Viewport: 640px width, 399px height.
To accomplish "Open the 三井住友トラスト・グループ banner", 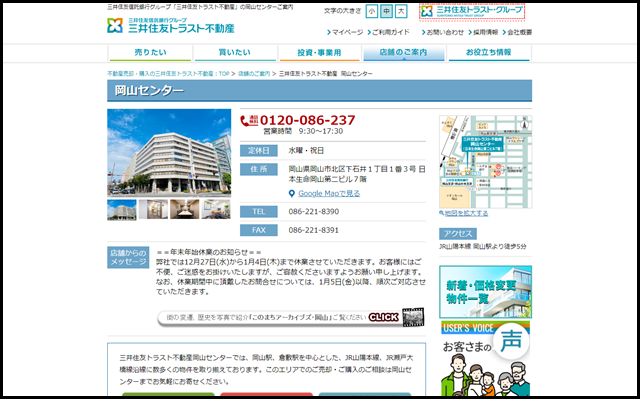I will [472, 11].
